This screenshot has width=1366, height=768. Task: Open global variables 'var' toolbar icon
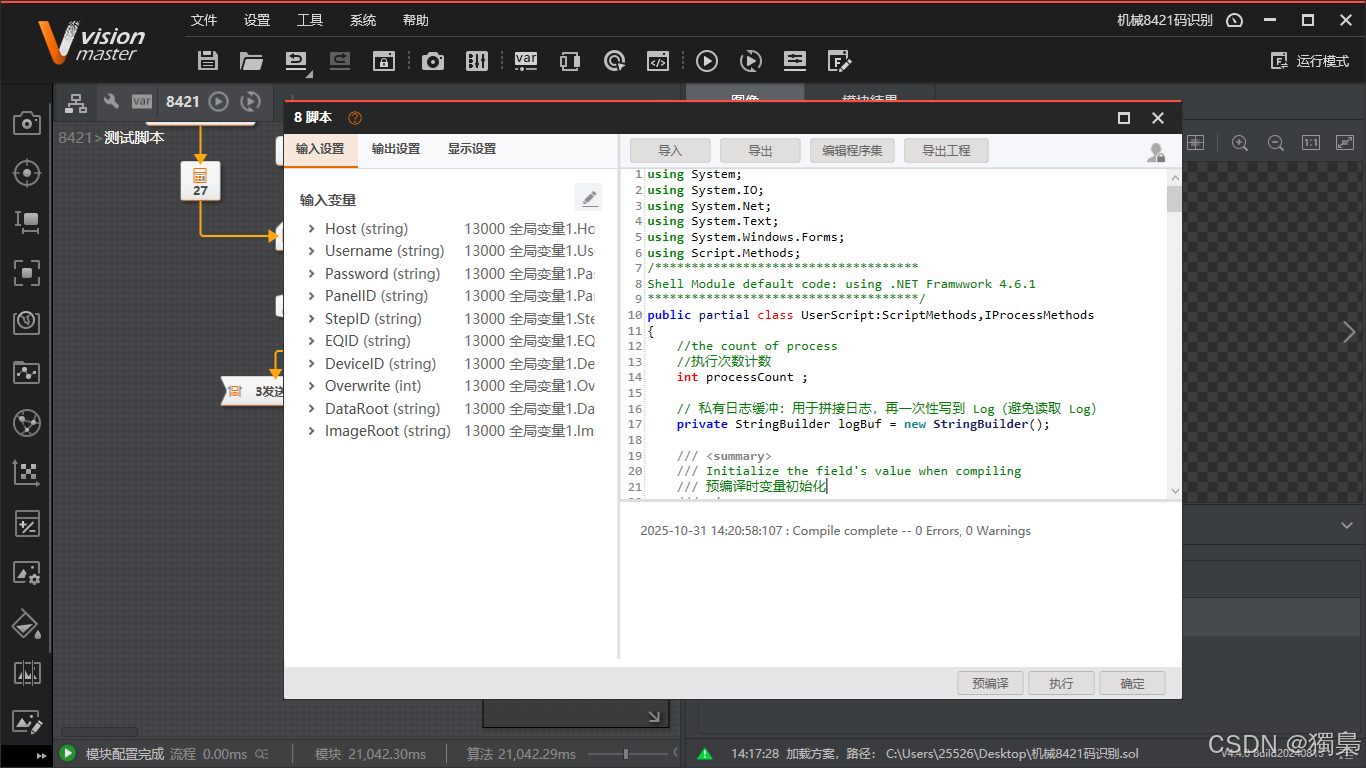pyautogui.click(x=526, y=61)
